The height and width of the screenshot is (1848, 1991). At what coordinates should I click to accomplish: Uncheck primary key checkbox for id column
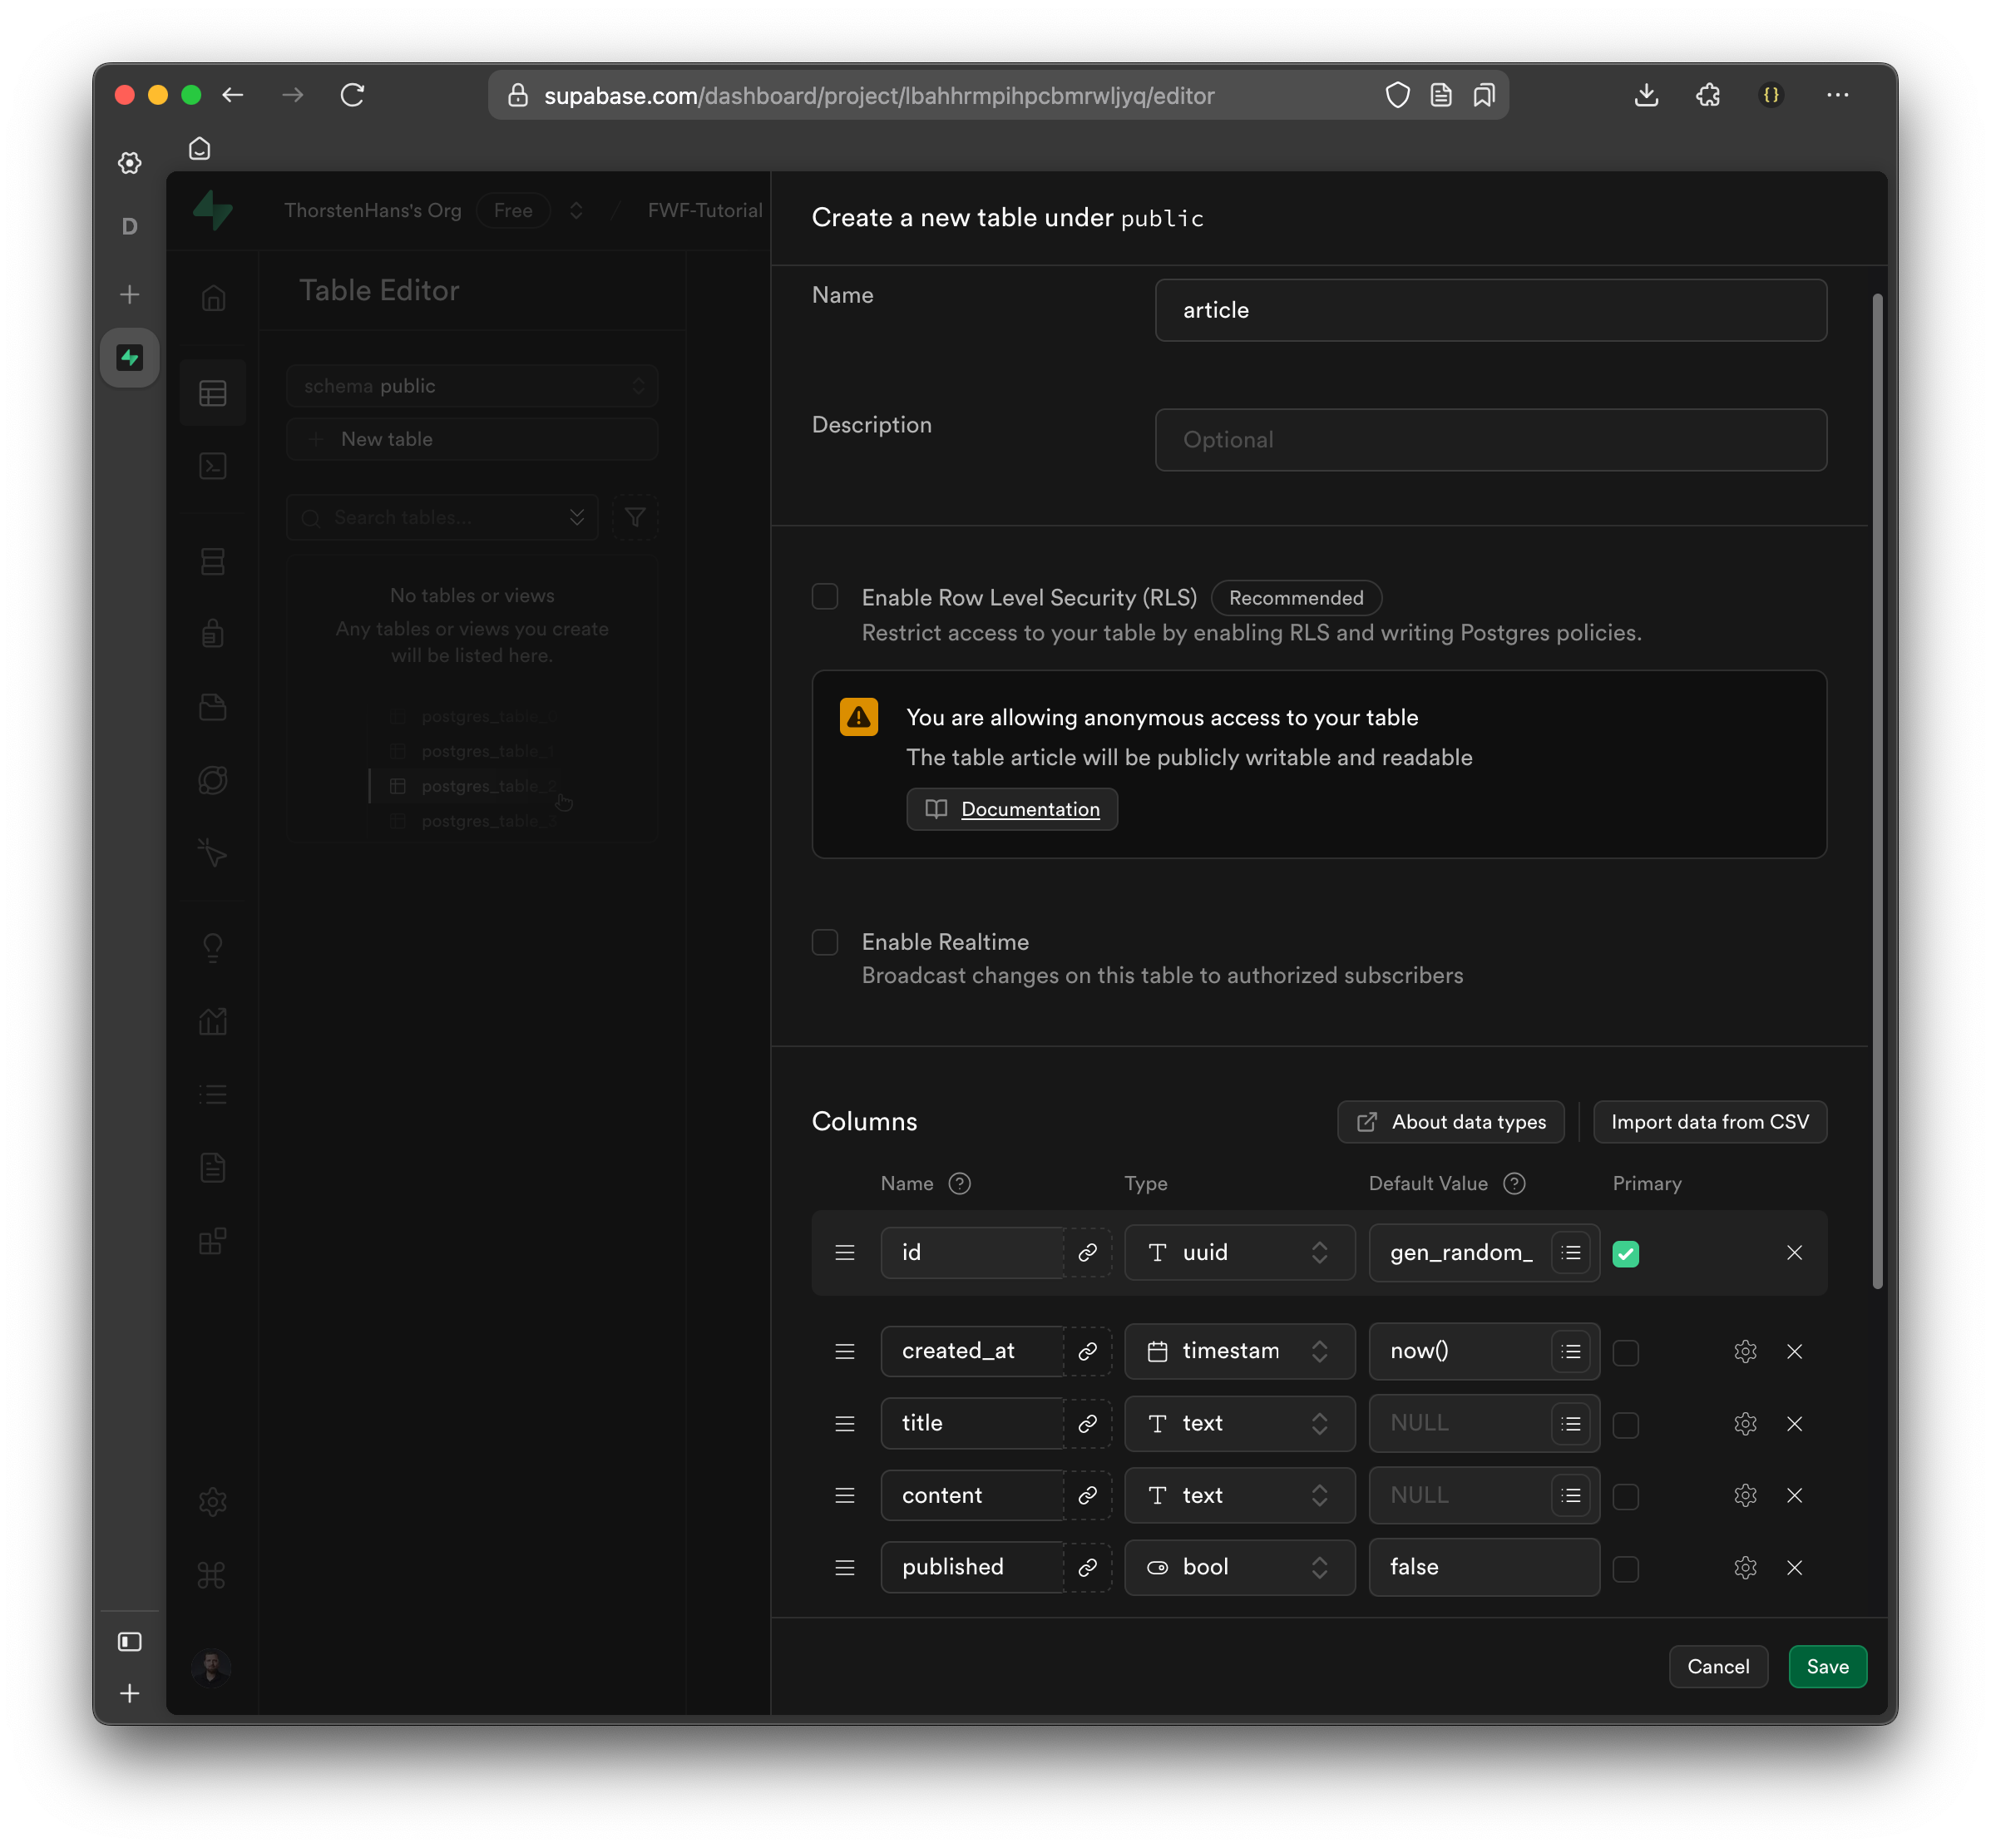tap(1626, 1253)
